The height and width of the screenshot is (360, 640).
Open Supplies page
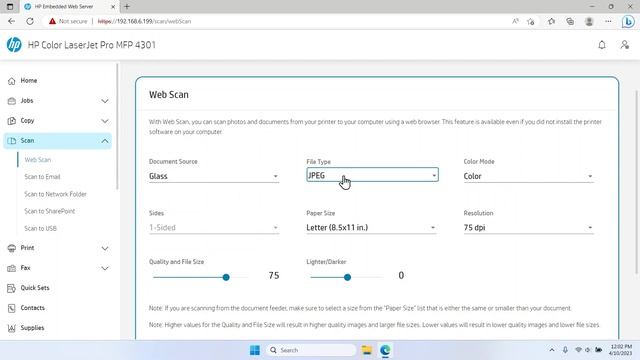pyautogui.click(x=33, y=328)
